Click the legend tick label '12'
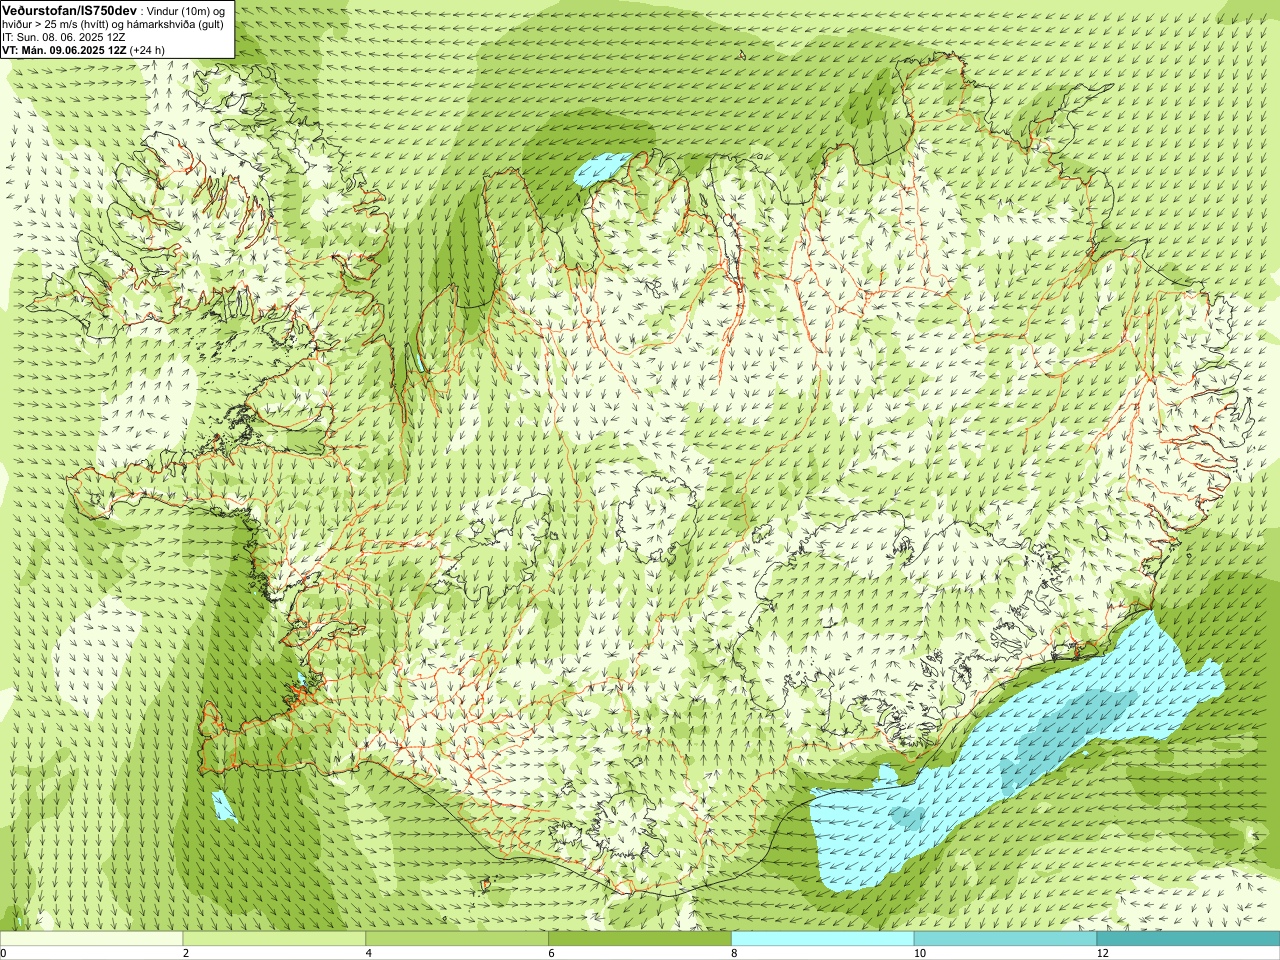Screen dimensions: 1280x960 (x=1102, y=953)
